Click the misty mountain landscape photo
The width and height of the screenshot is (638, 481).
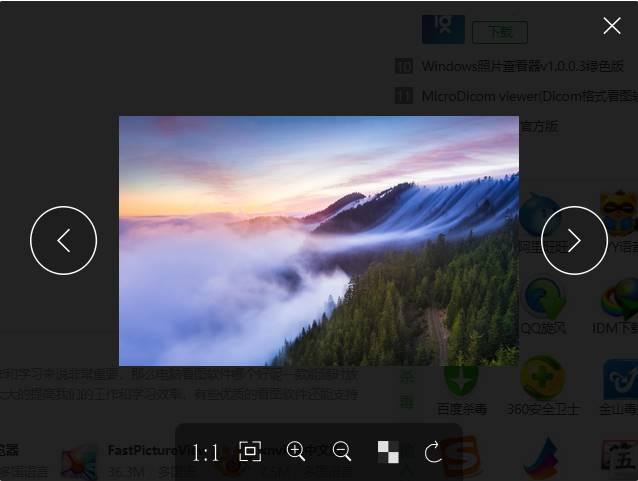tap(319, 241)
